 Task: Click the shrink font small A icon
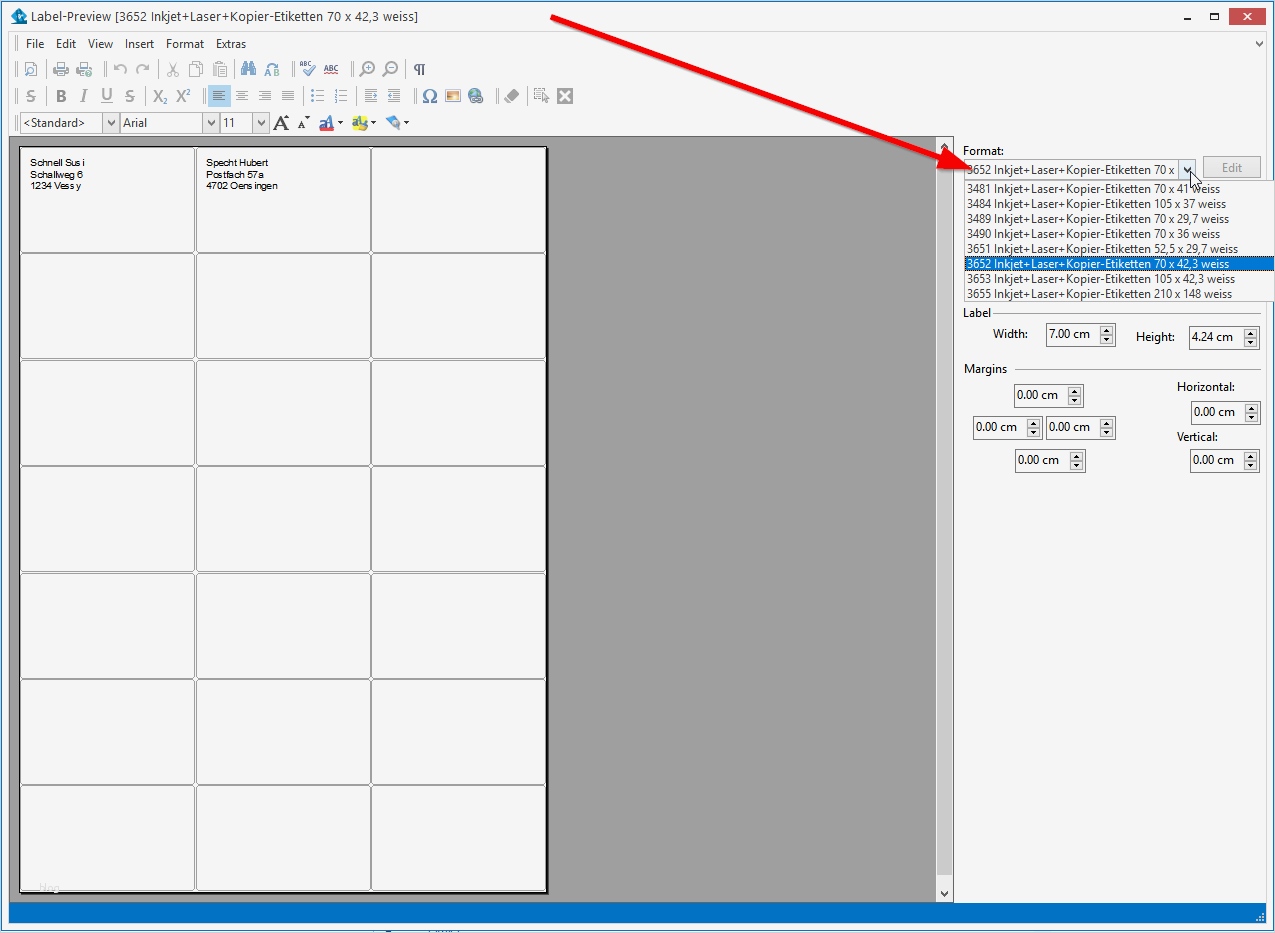pos(304,123)
